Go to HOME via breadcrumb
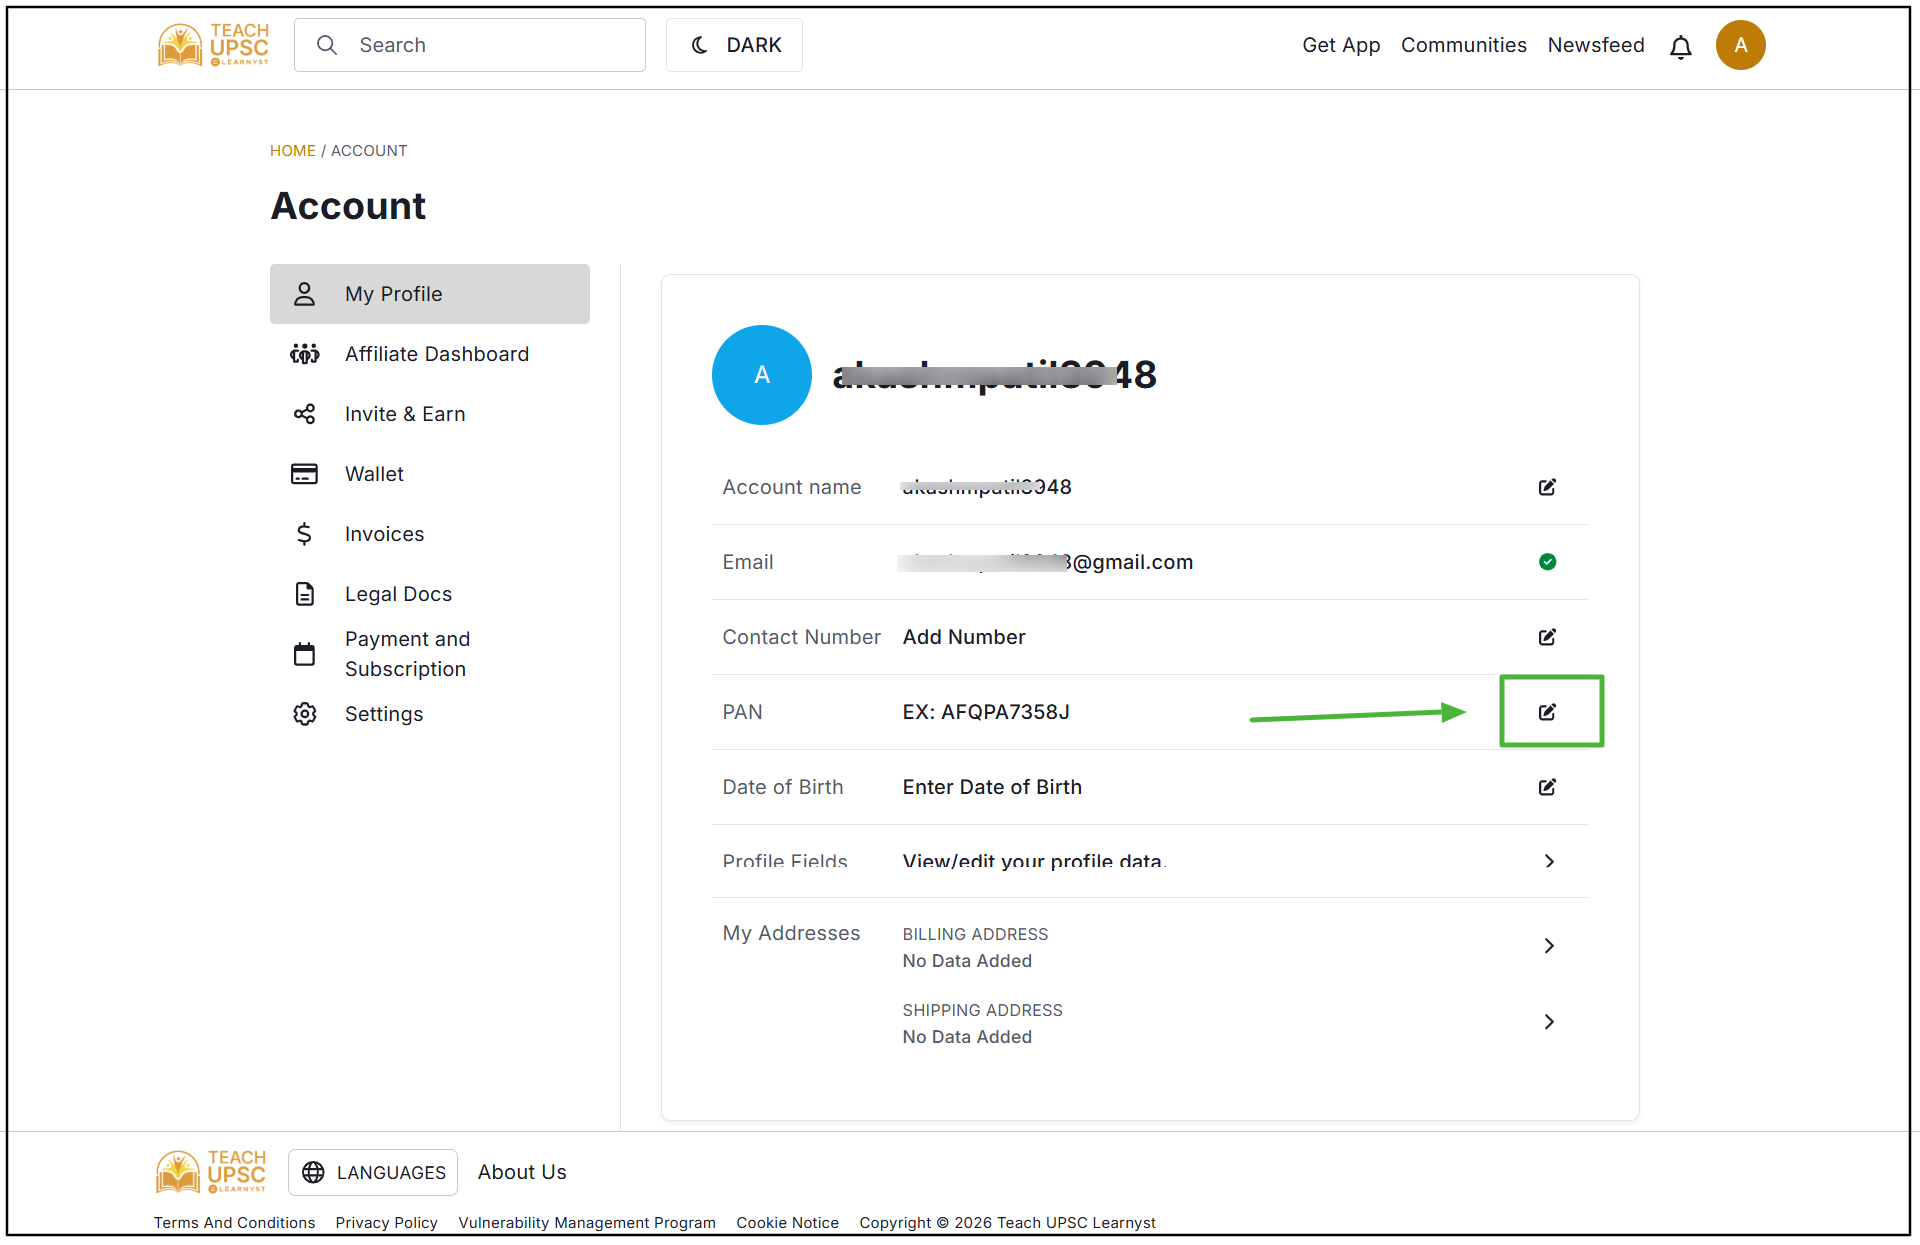The height and width of the screenshot is (1245, 1920). click(292, 151)
